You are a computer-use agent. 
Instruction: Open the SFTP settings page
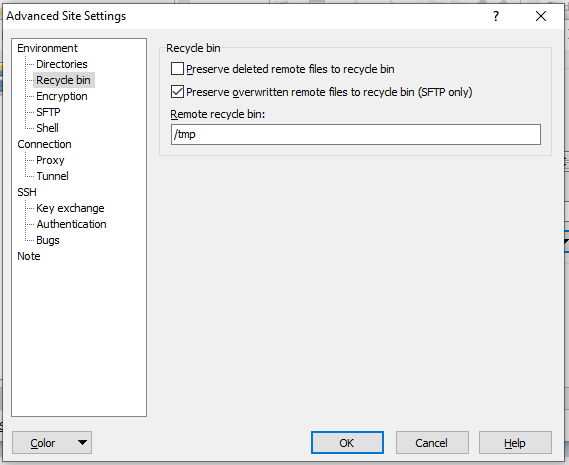(48, 112)
